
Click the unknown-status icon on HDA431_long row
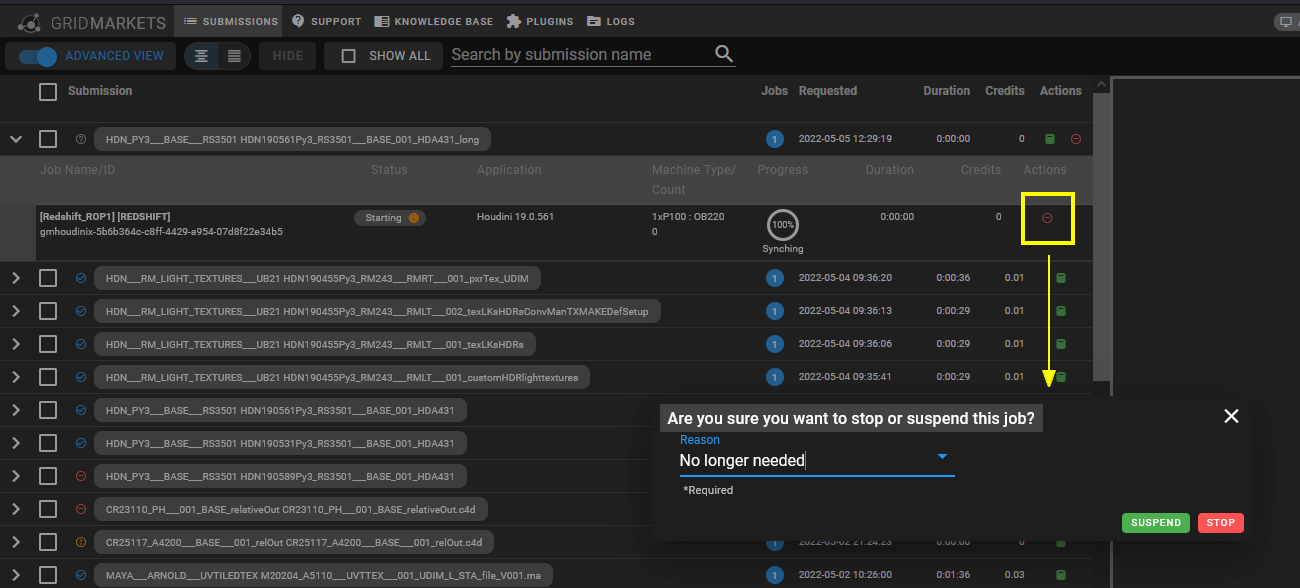pyautogui.click(x=81, y=139)
